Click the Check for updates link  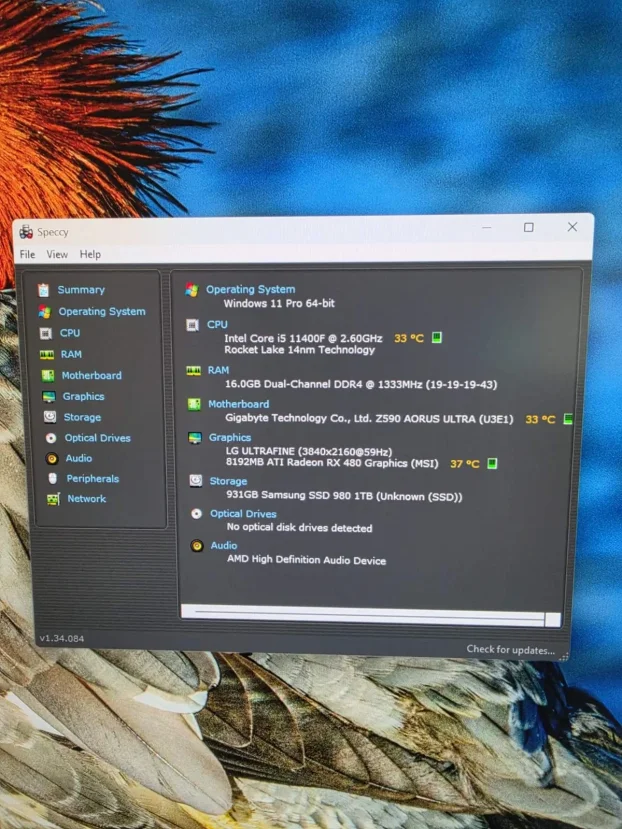pos(510,650)
